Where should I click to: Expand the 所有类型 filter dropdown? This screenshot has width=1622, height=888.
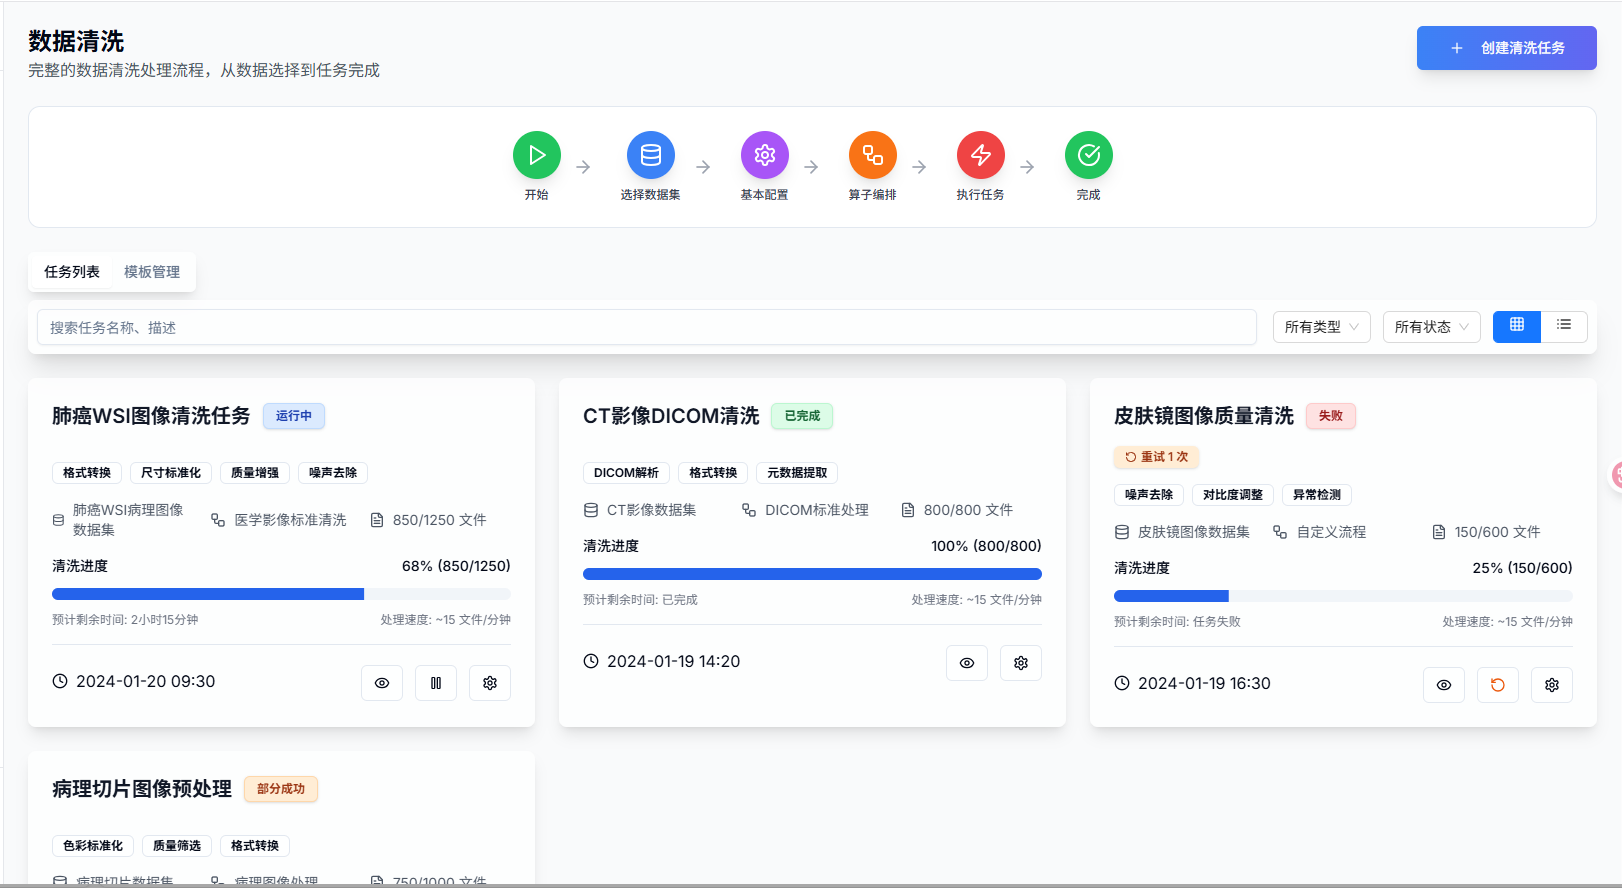pos(1321,327)
